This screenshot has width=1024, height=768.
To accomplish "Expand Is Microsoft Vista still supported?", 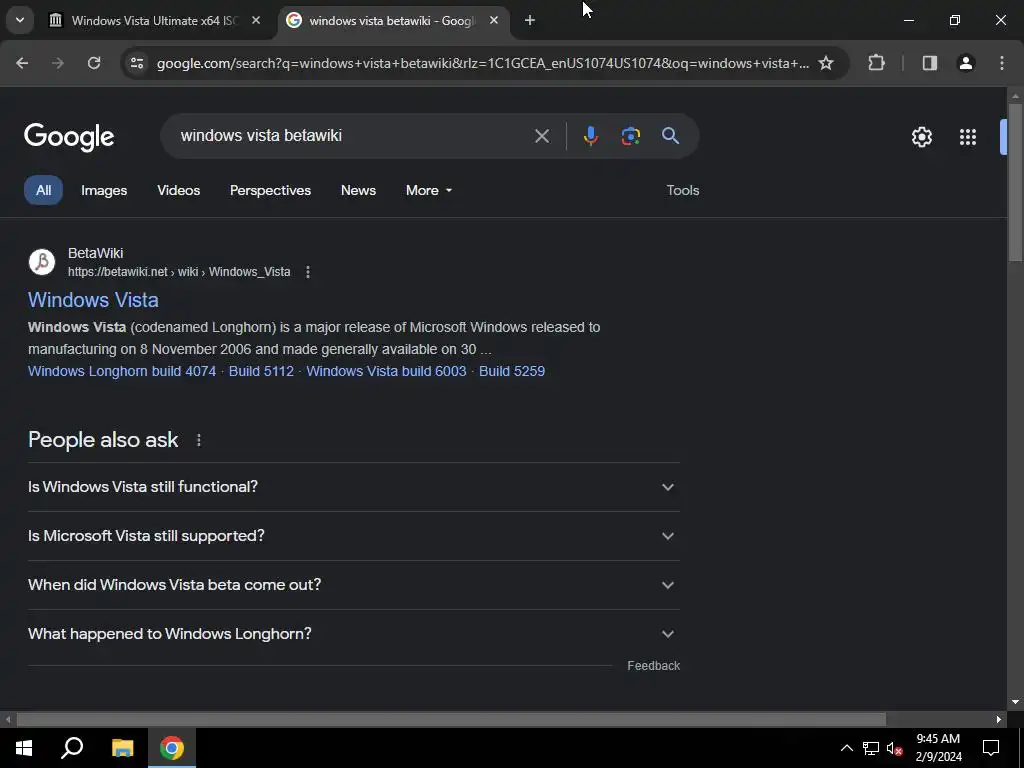I will click(x=354, y=536).
